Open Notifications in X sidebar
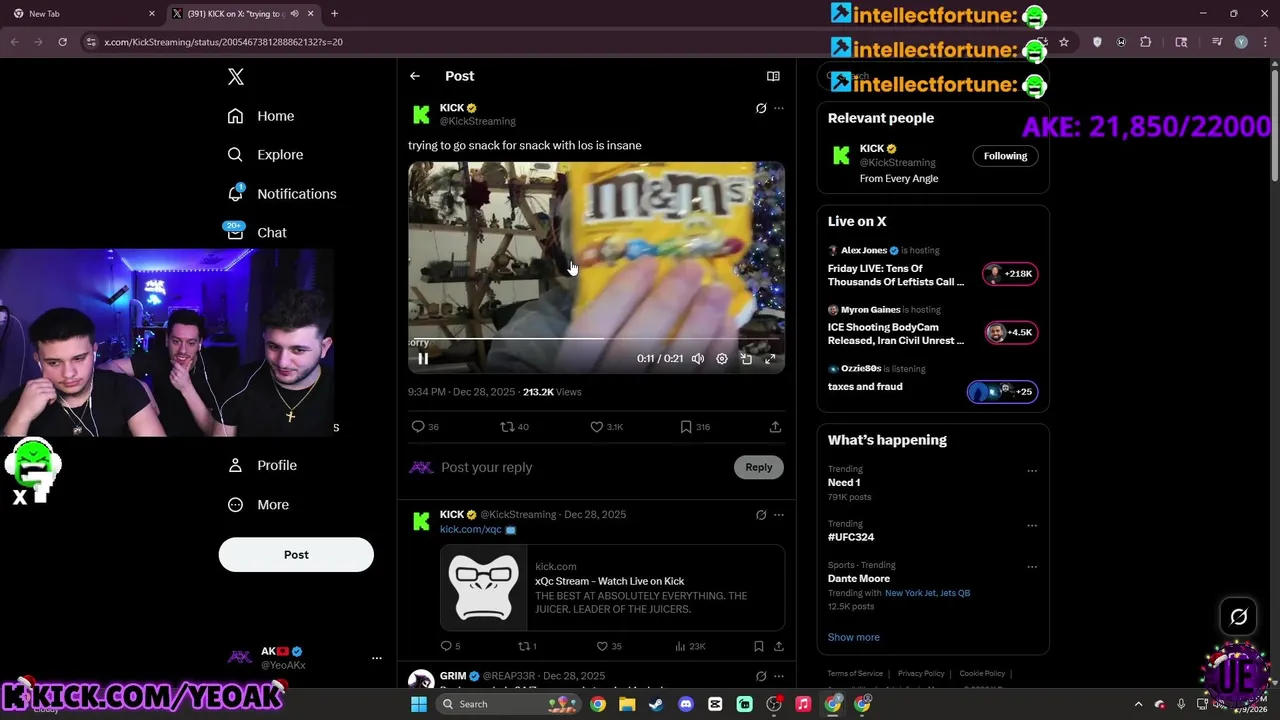 click(282, 194)
